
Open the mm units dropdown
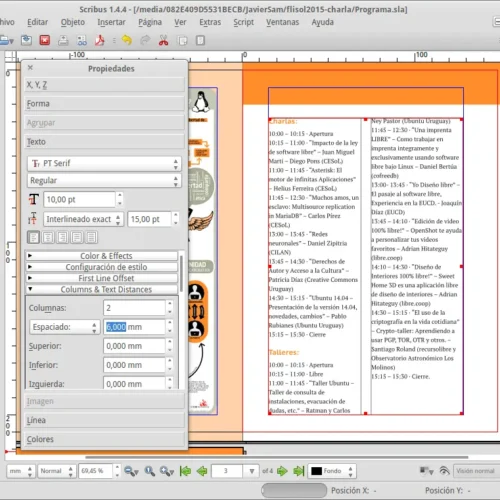tap(21, 471)
